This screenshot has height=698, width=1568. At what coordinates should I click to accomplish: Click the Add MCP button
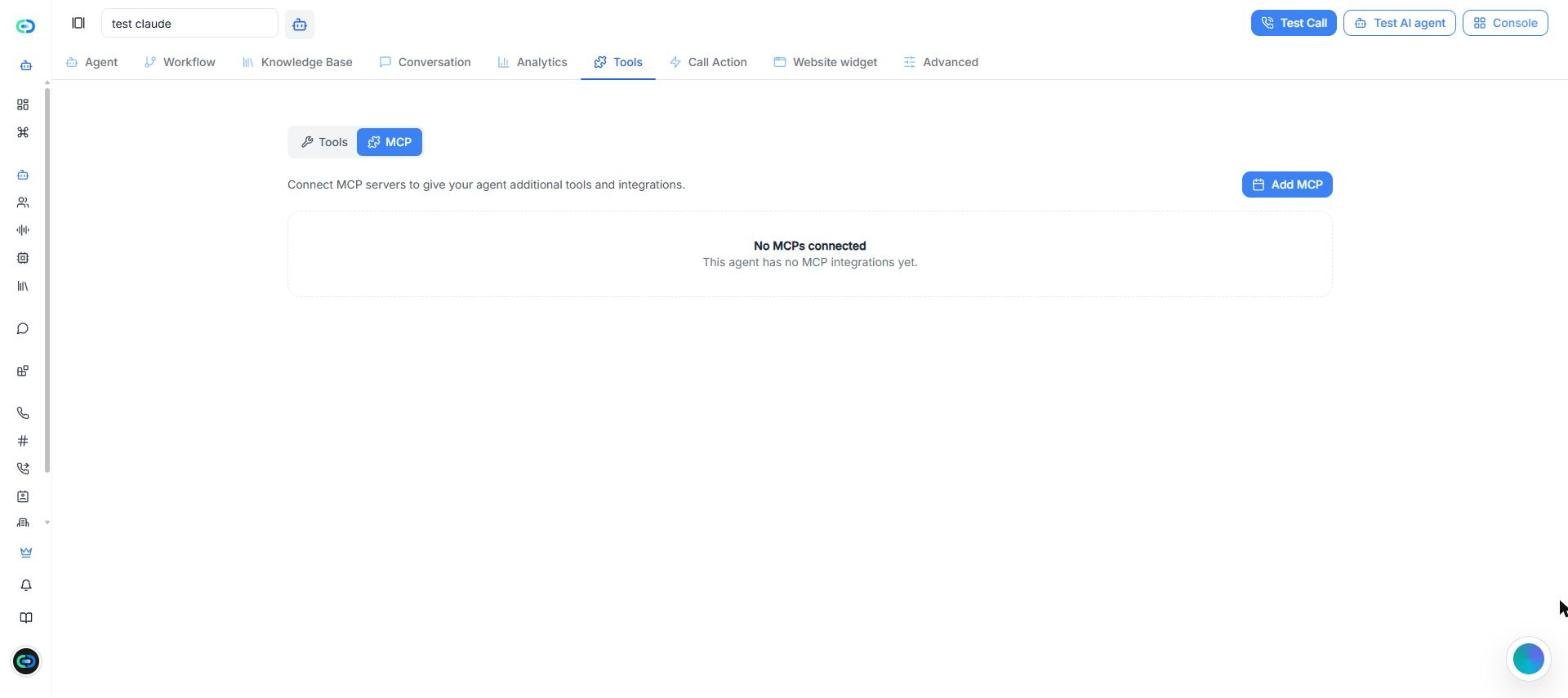[x=1287, y=185]
